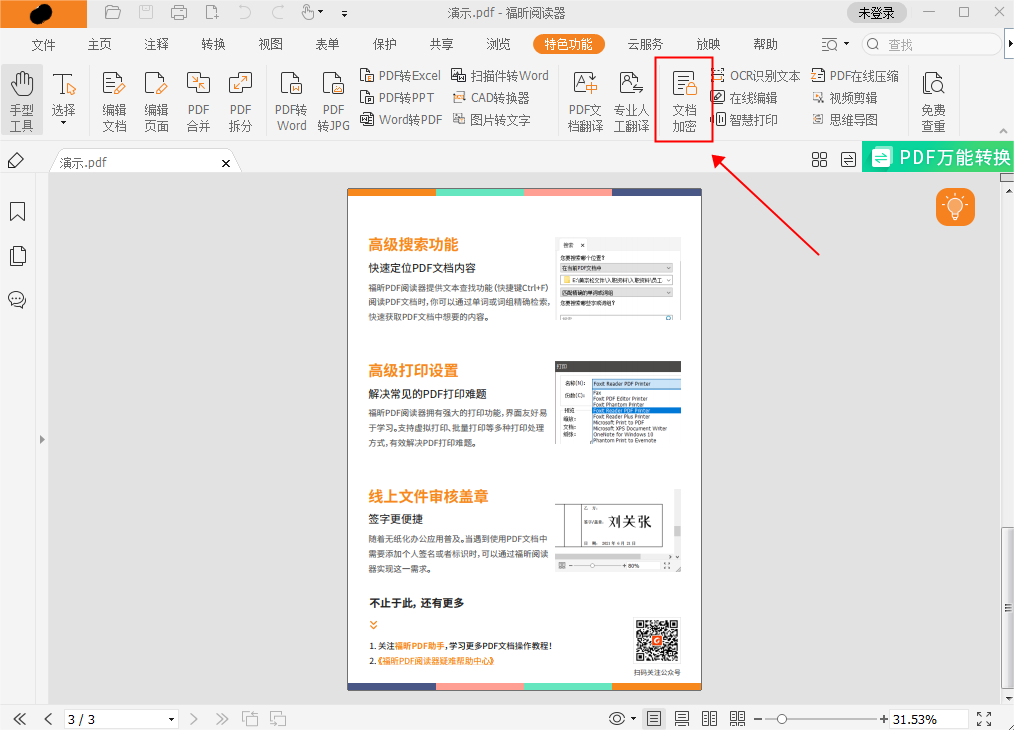This screenshot has width=1014, height=730.
Task: Click the green PDF万能转换 banner
Action: coord(938,157)
